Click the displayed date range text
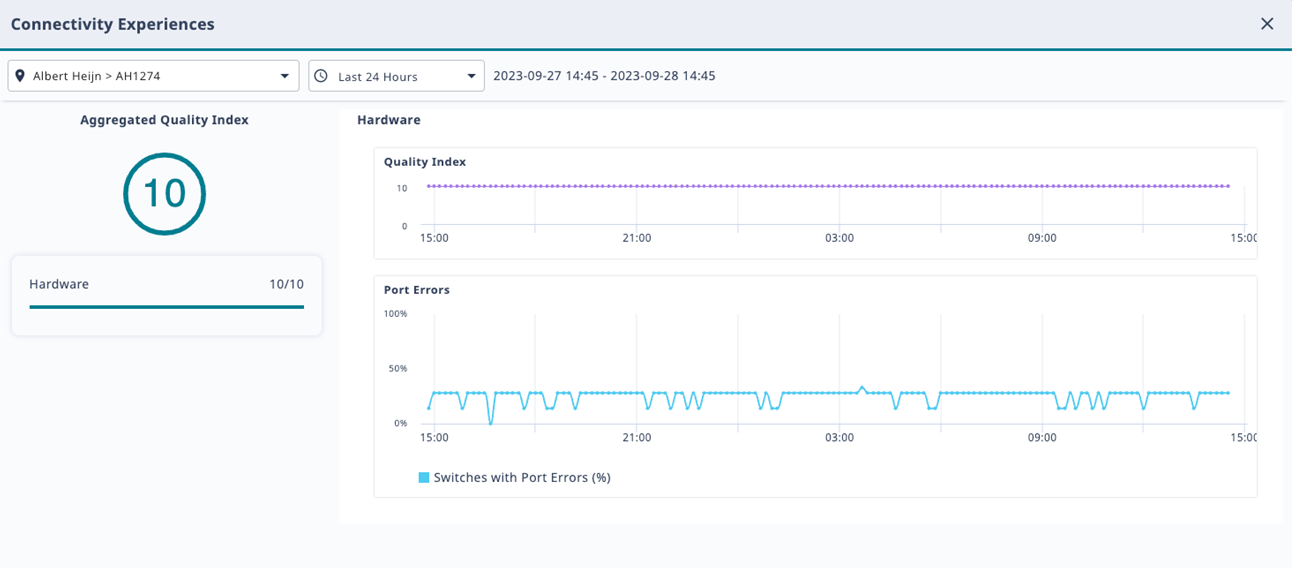1292x568 pixels. click(x=604, y=76)
